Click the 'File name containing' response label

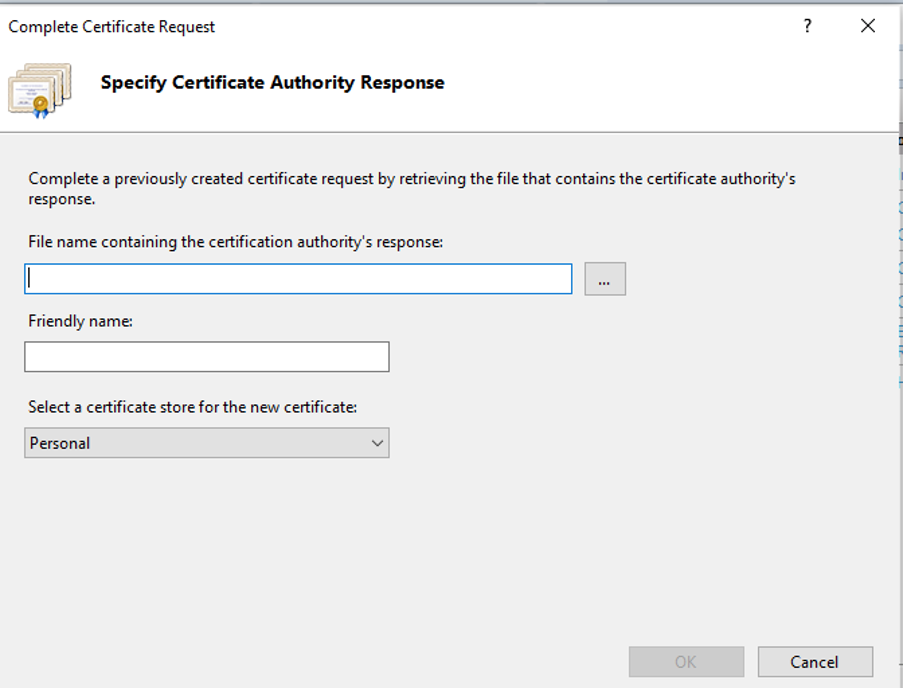coord(235,242)
